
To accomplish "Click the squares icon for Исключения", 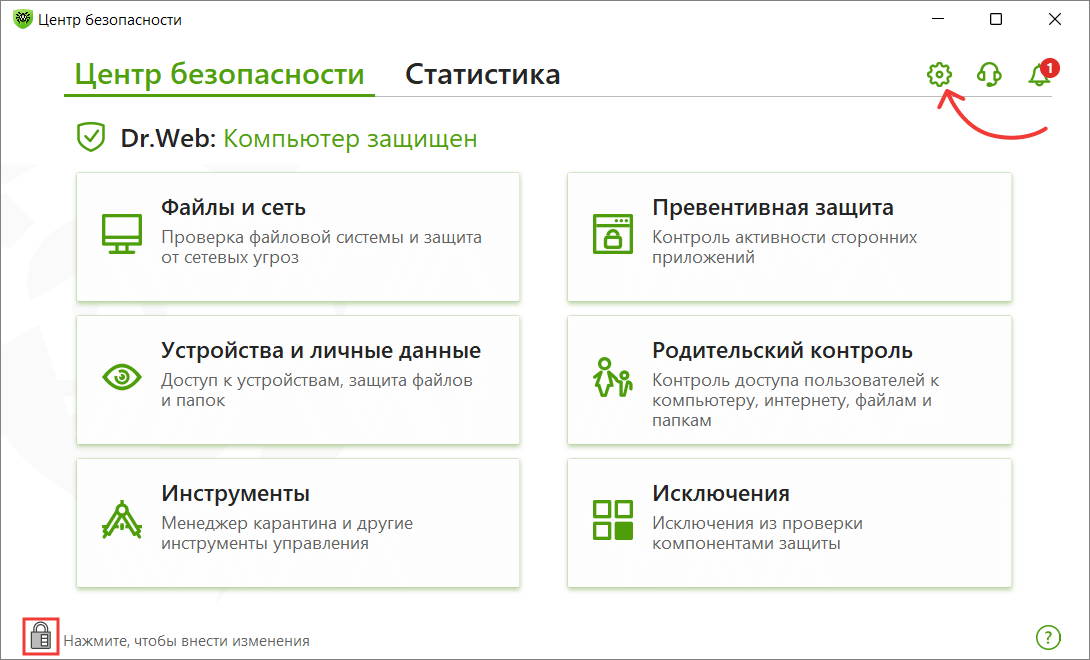I will (612, 520).
